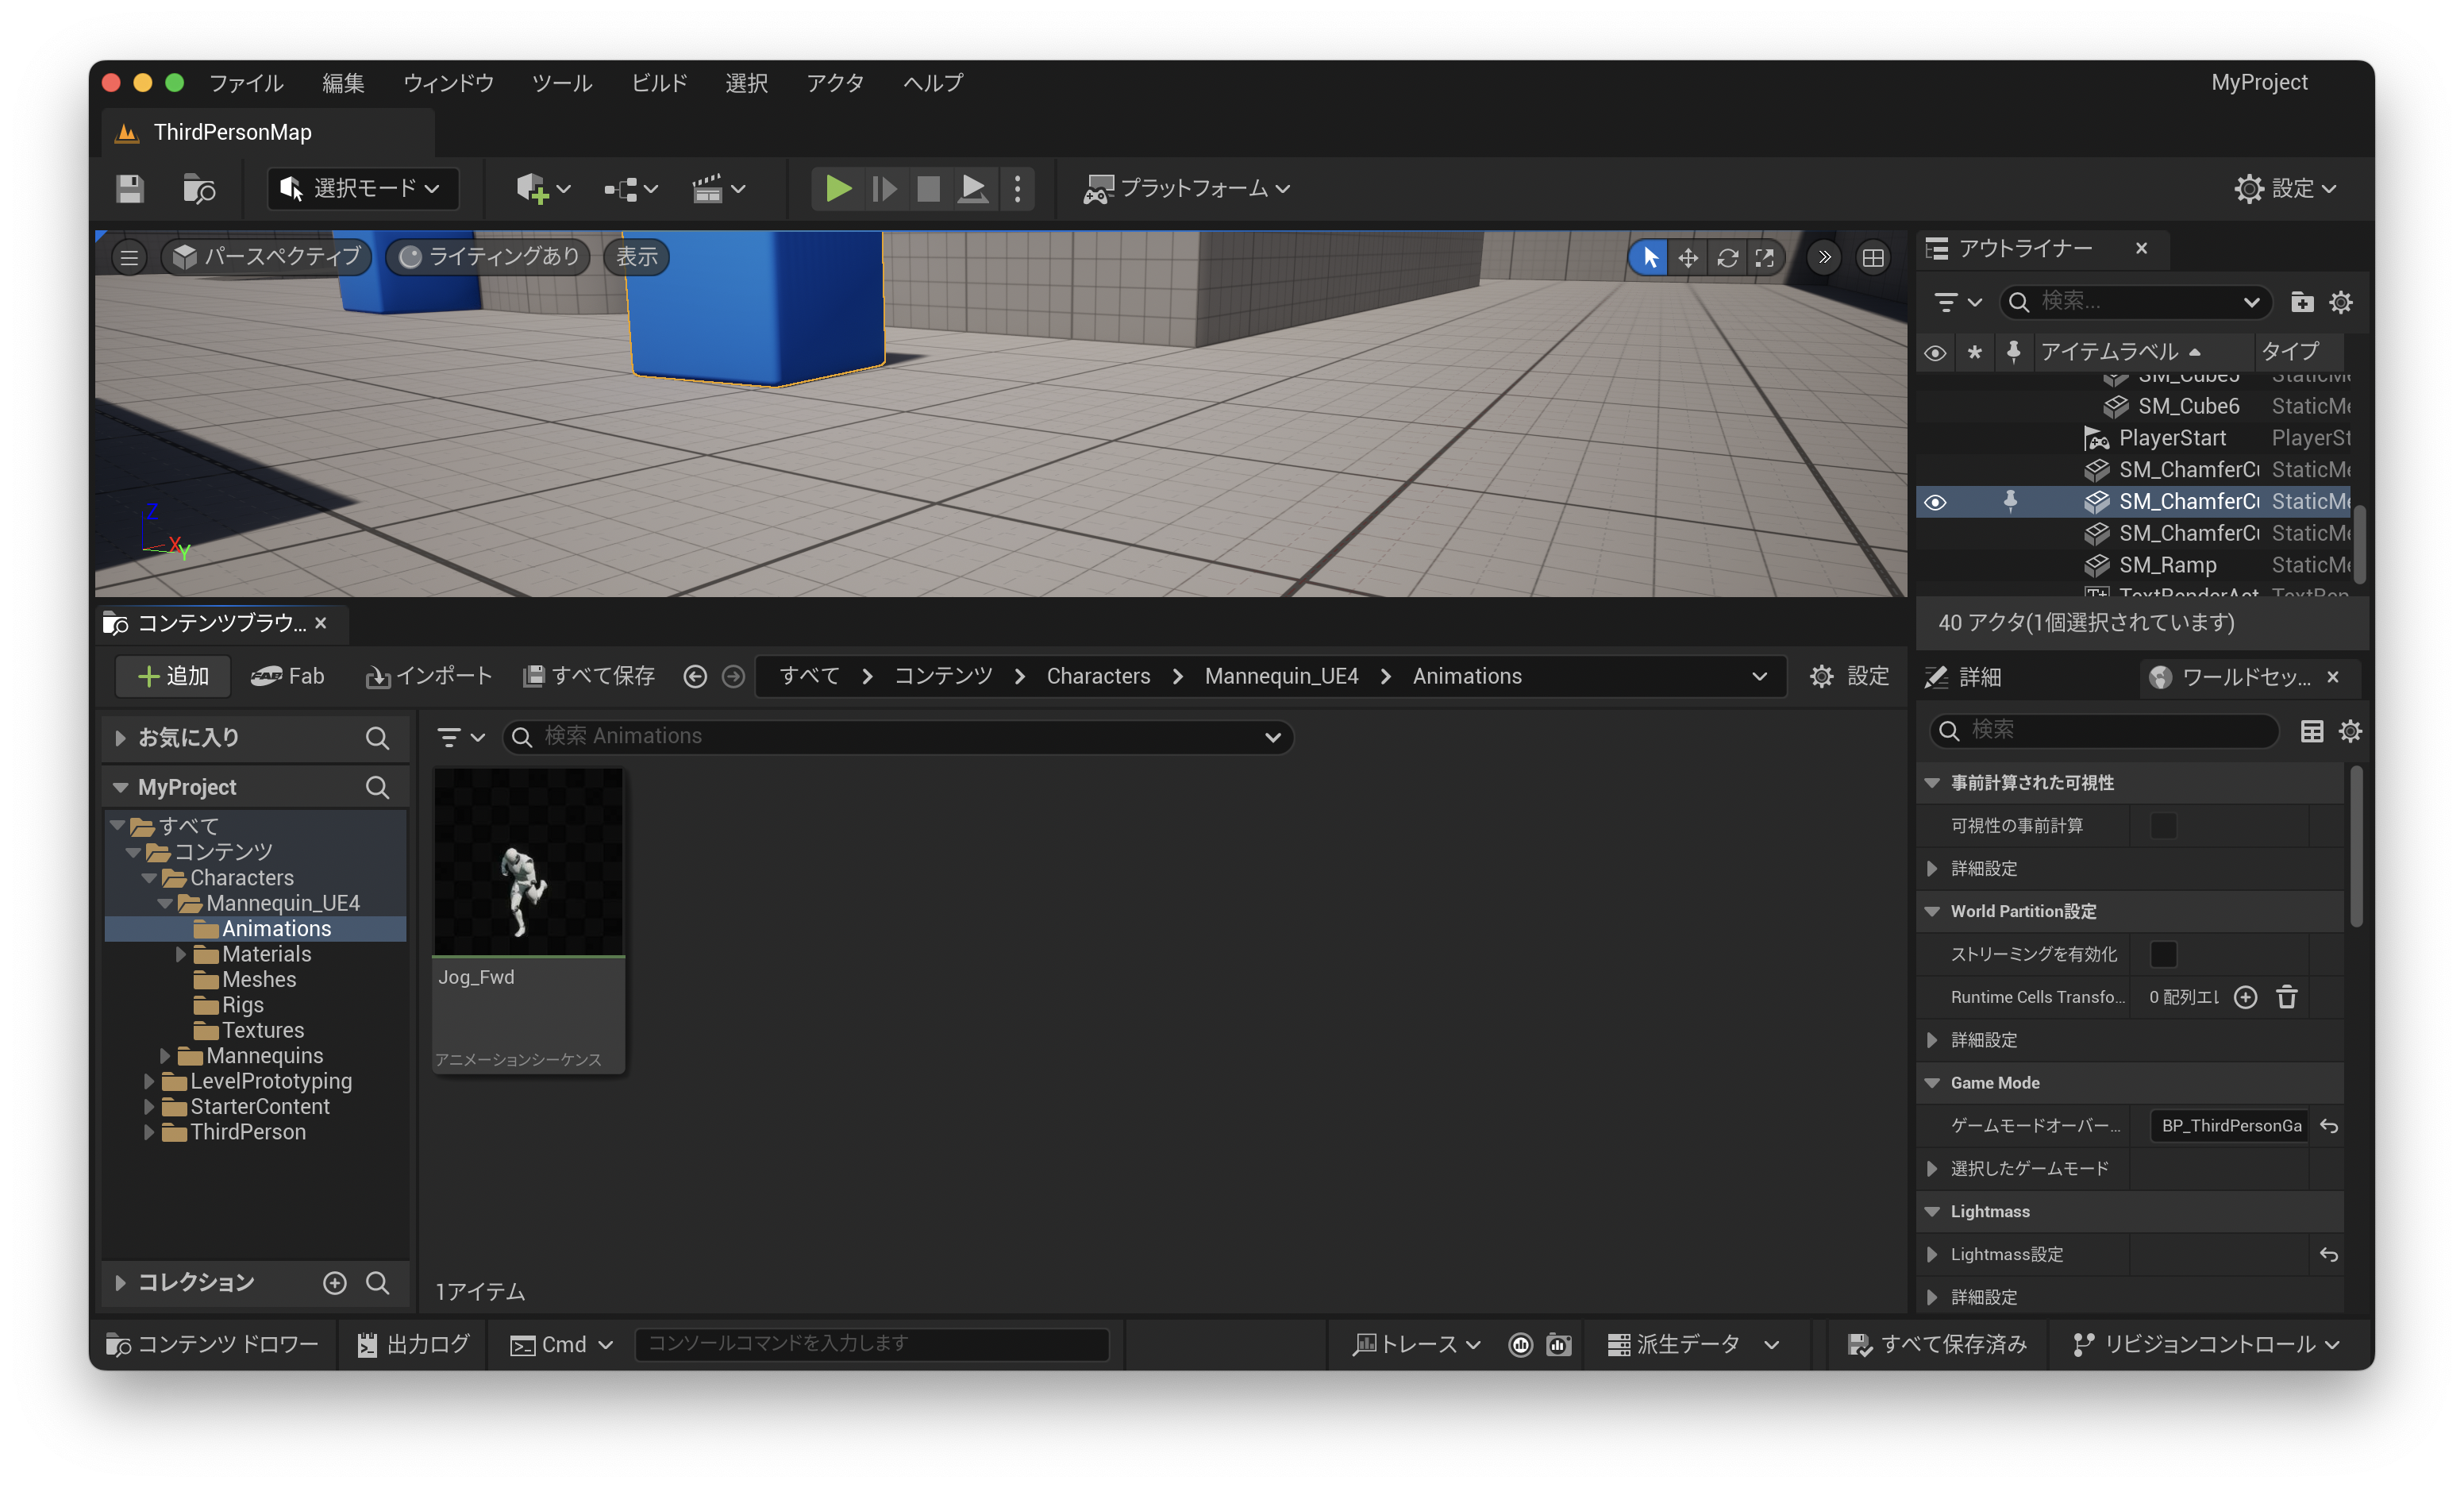Click the insights recording status icon
The image size is (2464, 1488).
1520,1345
